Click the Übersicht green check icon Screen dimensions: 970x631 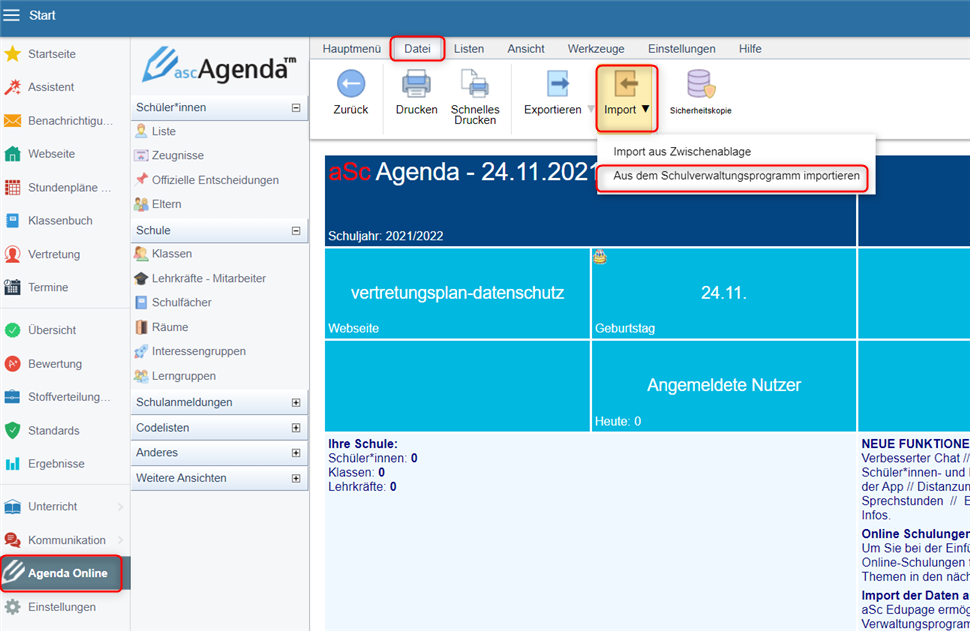click(x=12, y=330)
